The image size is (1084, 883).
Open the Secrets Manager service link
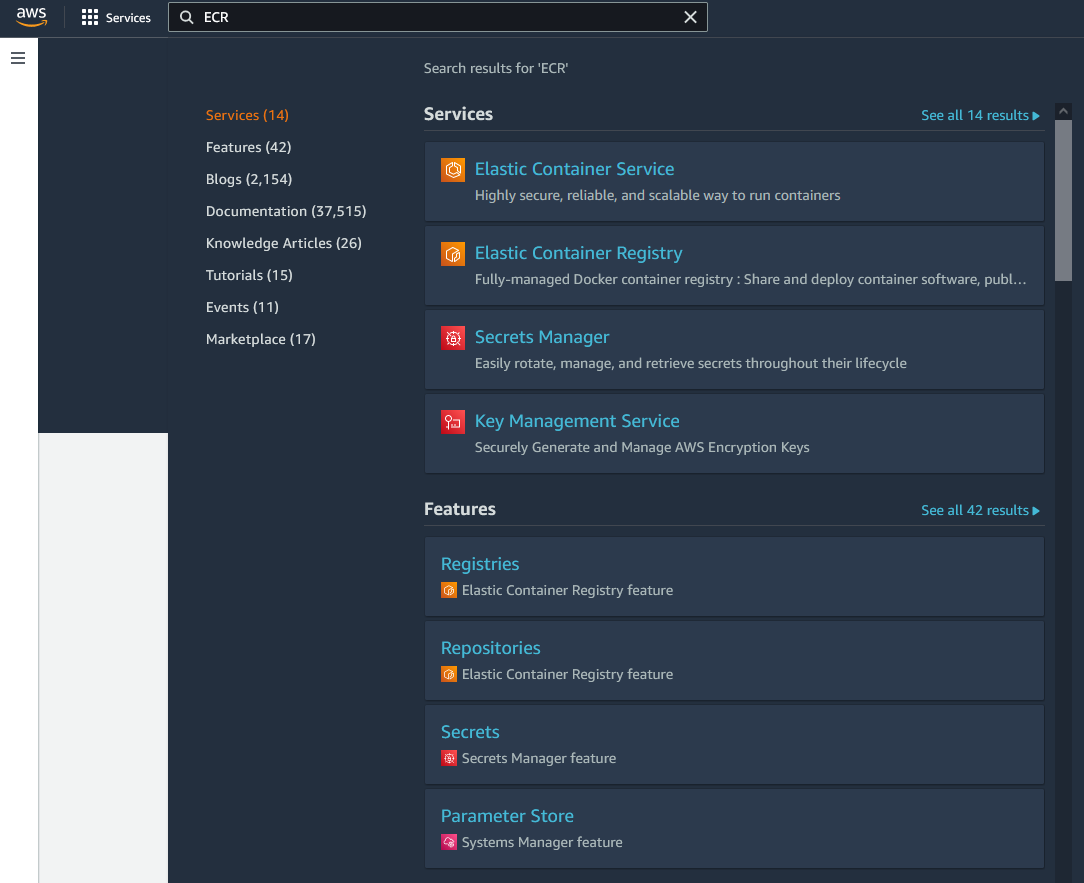[x=541, y=337]
